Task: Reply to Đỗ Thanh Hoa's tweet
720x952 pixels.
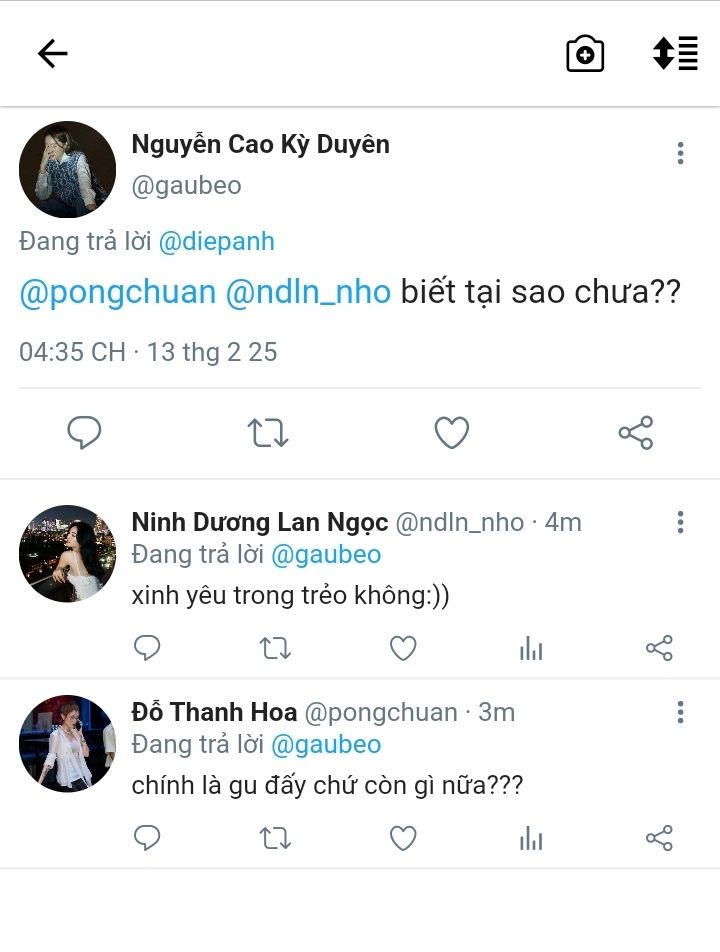Action: (x=147, y=838)
